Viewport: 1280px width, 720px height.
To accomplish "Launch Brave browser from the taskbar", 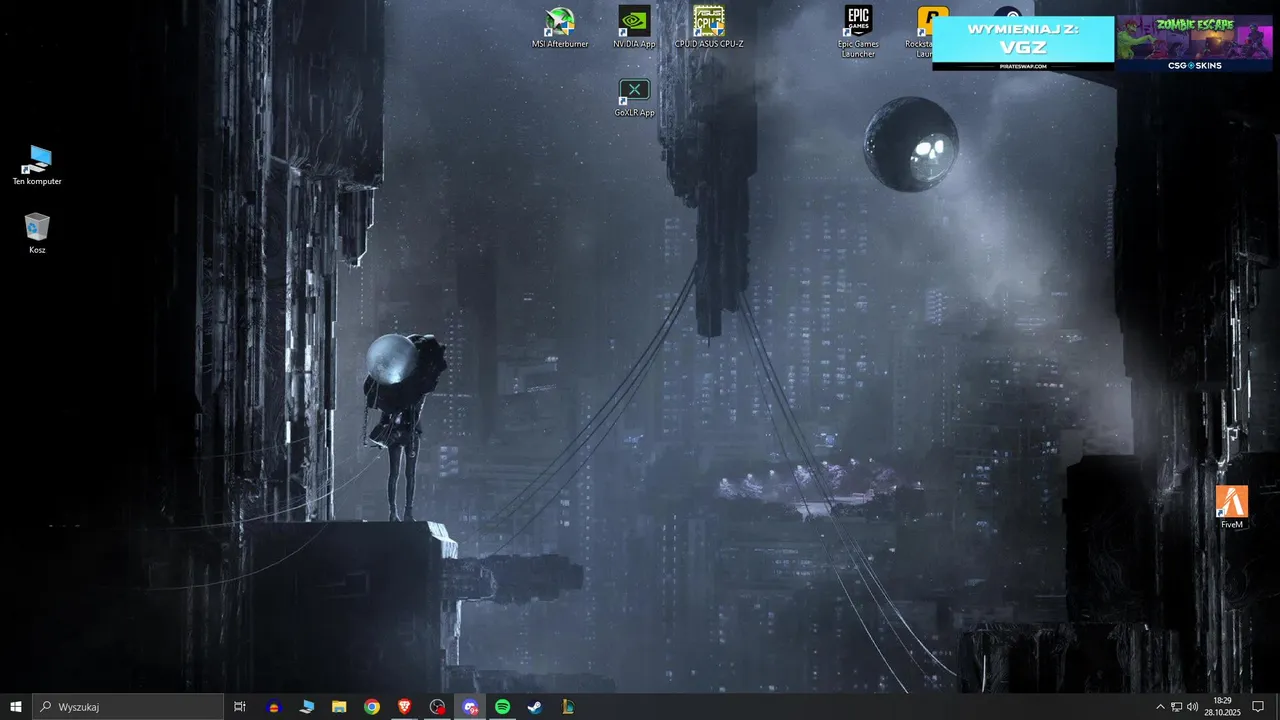I will 404,707.
